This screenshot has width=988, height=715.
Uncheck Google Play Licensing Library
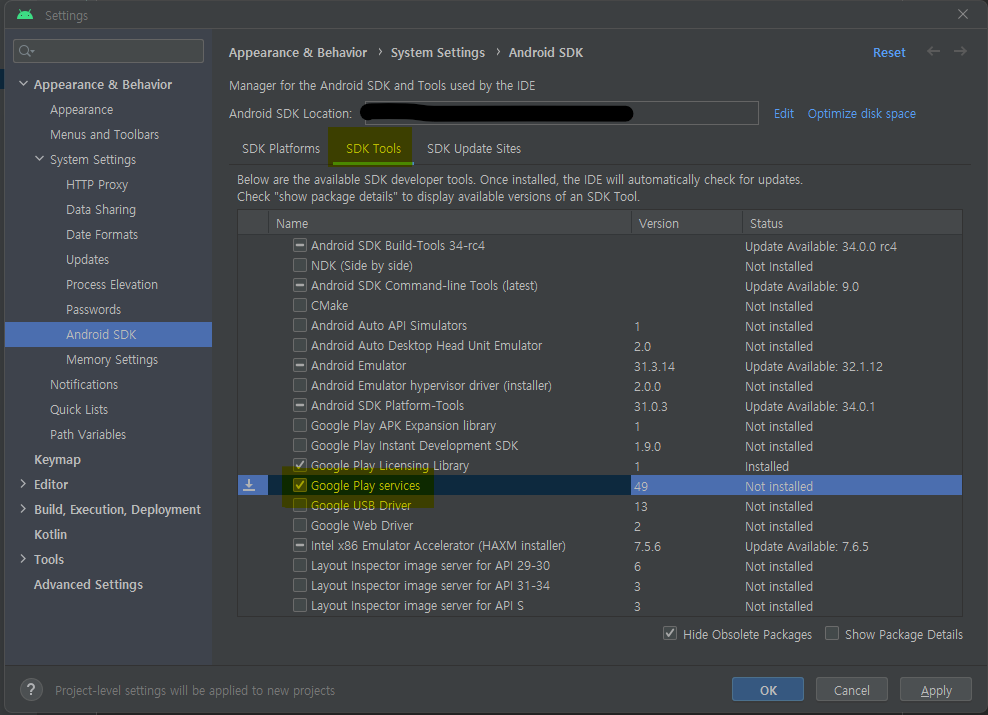300,465
